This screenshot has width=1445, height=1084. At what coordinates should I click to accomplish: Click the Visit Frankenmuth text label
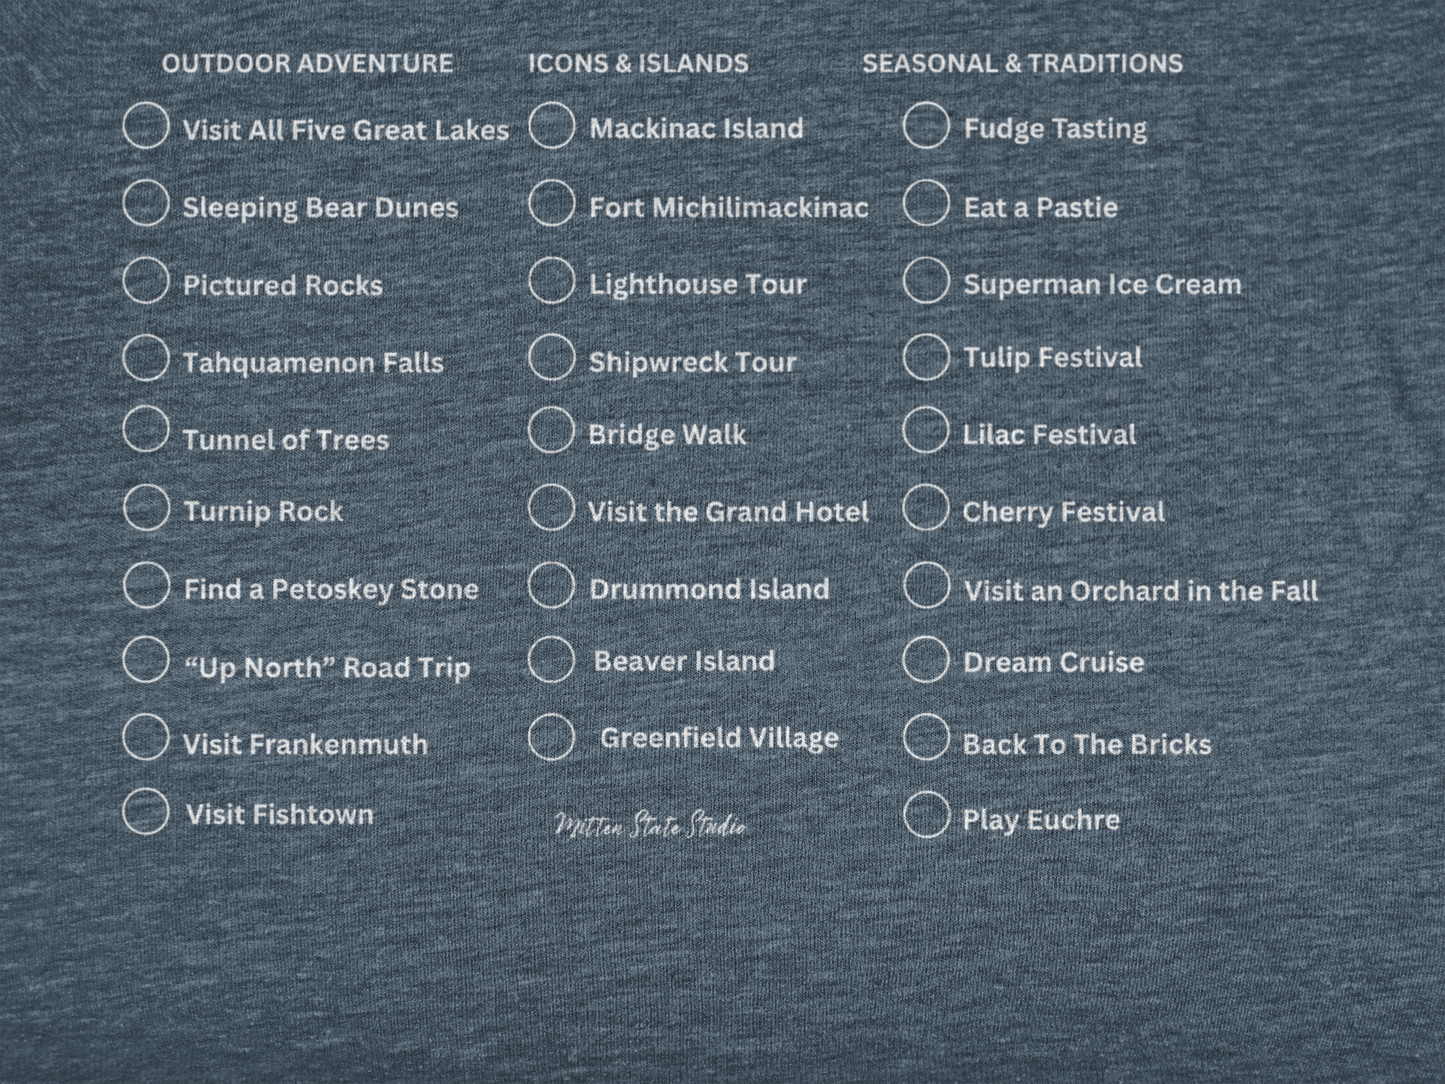[305, 744]
